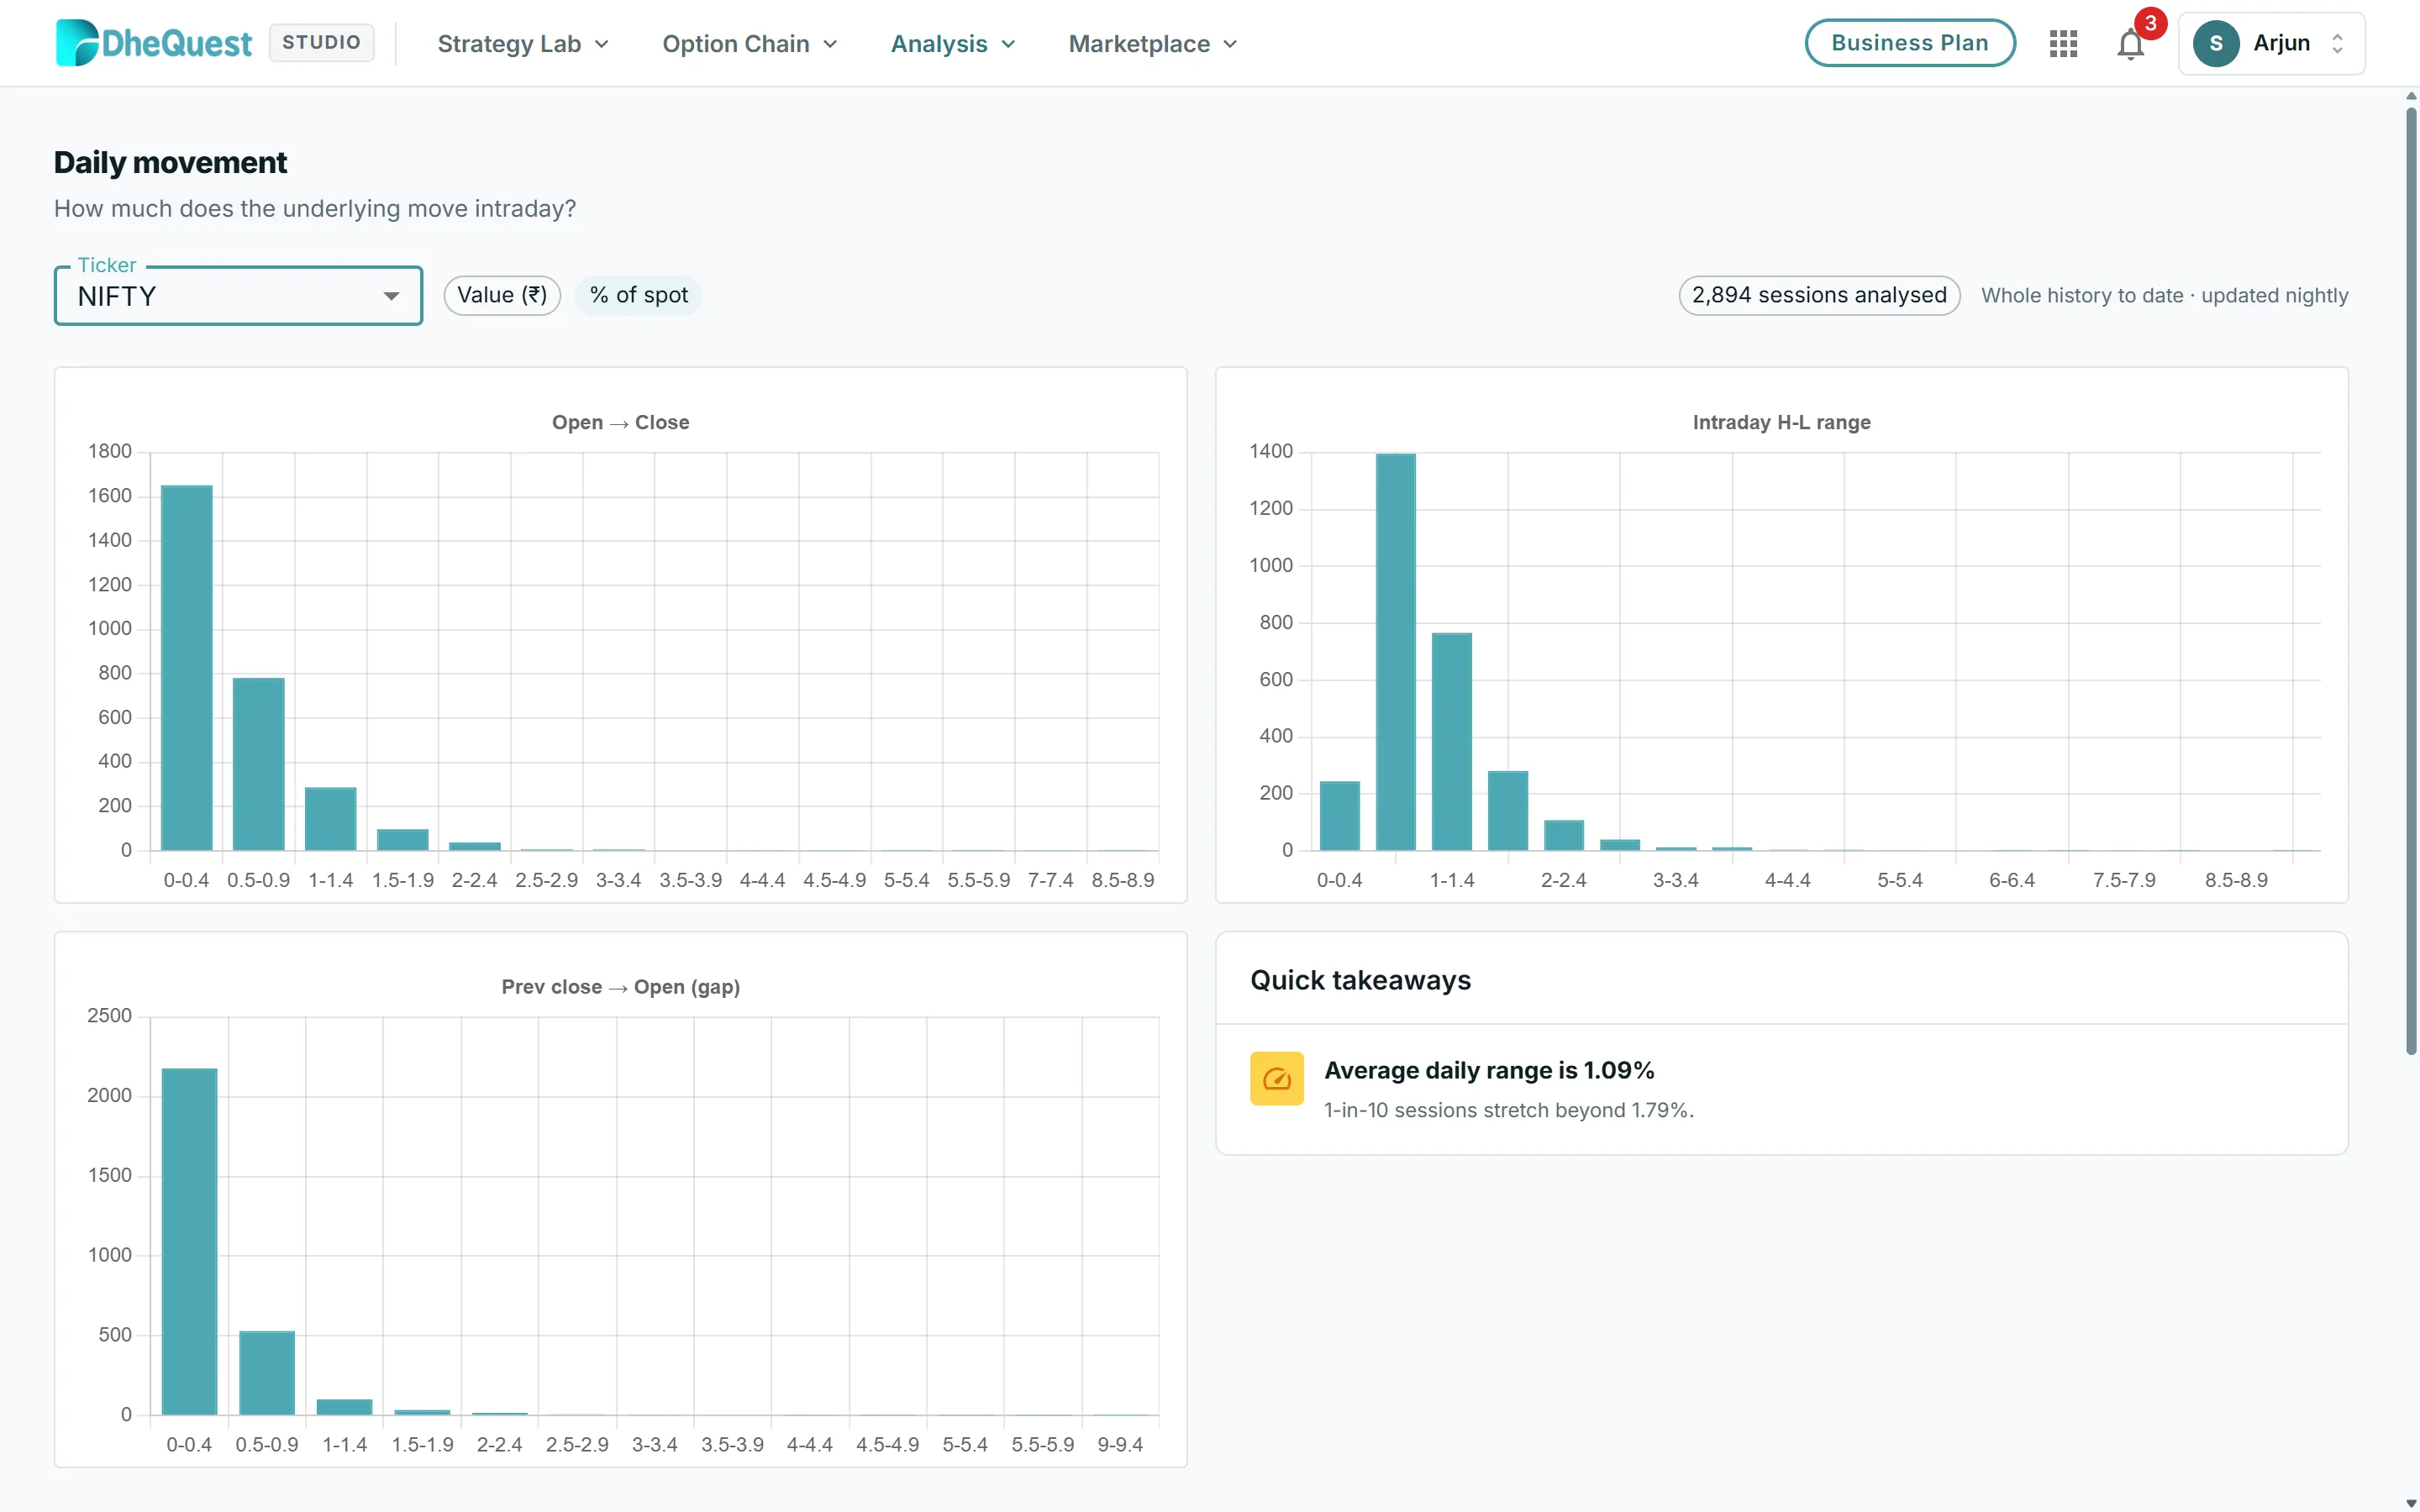Image resolution: width=2420 pixels, height=1512 pixels.
Task: Click the tallest Intraday H-L range bar
Action: tap(1395, 652)
